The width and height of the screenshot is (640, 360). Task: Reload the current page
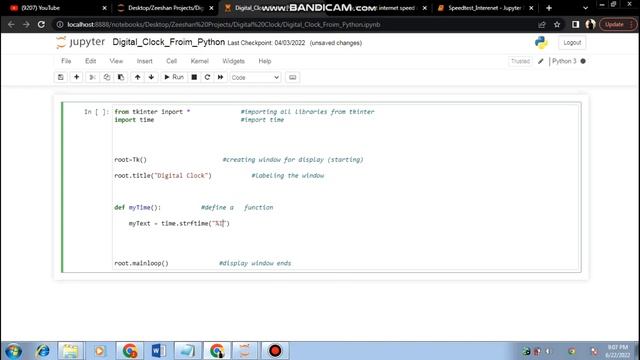[41, 24]
